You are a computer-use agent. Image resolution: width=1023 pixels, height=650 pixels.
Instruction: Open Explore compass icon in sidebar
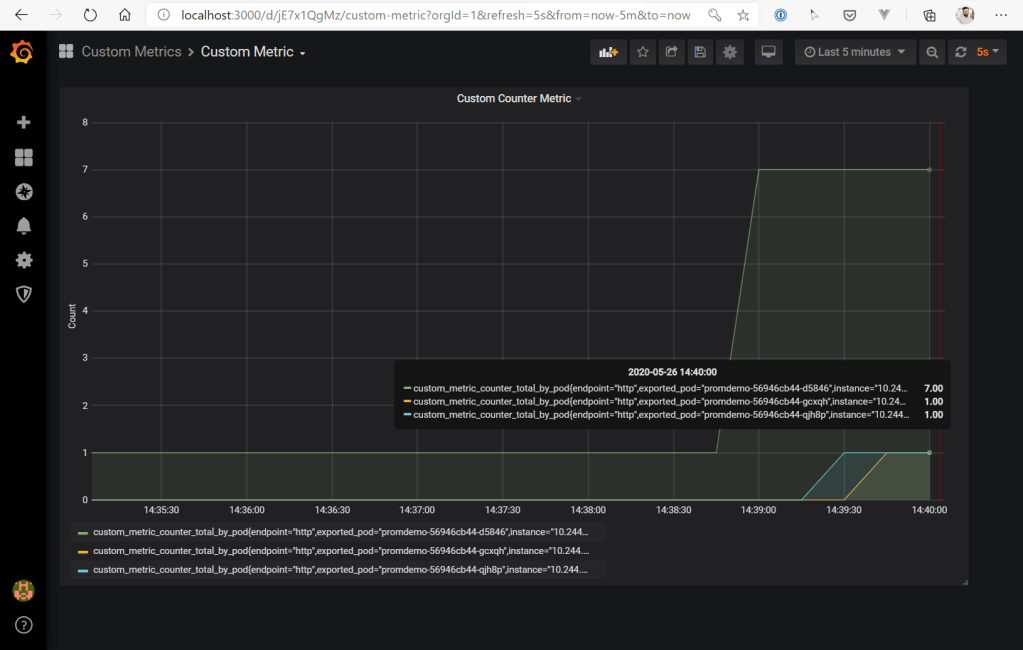tap(24, 191)
